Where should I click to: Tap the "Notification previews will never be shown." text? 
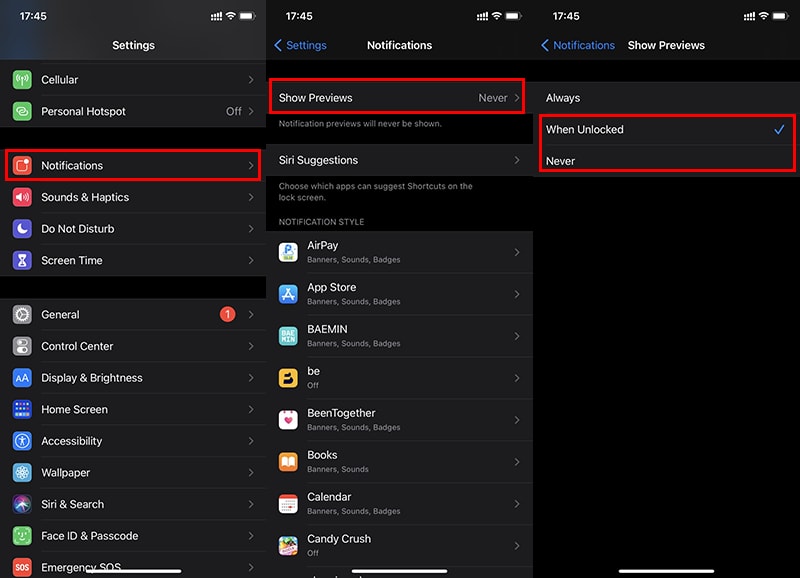pyautogui.click(x=360, y=123)
